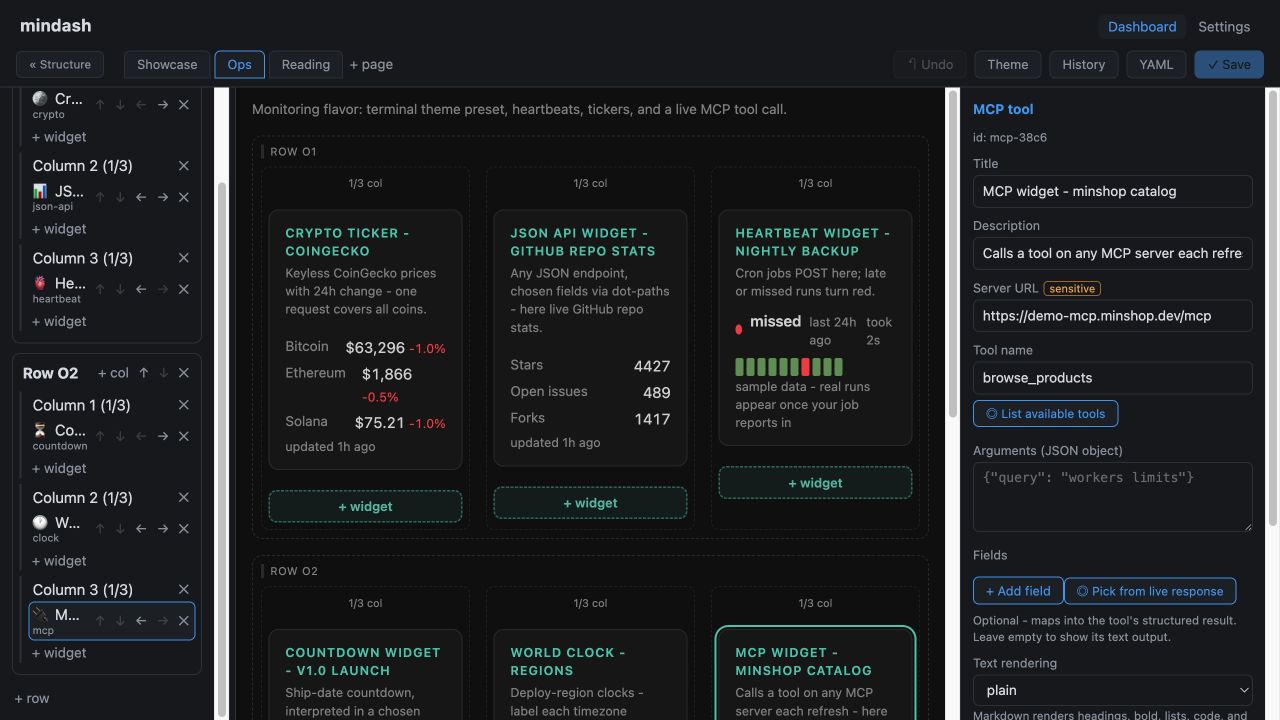
Task: Click the right properties panel scrollbar
Action: click(1272, 310)
